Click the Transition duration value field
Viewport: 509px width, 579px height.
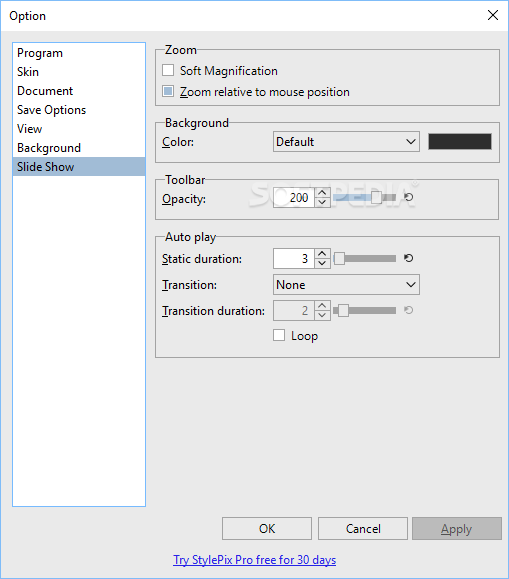pyautogui.click(x=294, y=310)
